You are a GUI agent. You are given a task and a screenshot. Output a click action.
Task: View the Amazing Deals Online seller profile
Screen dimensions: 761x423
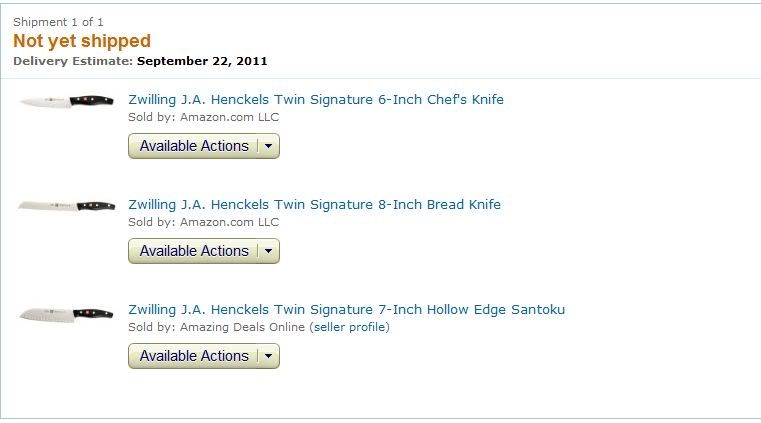pos(349,327)
